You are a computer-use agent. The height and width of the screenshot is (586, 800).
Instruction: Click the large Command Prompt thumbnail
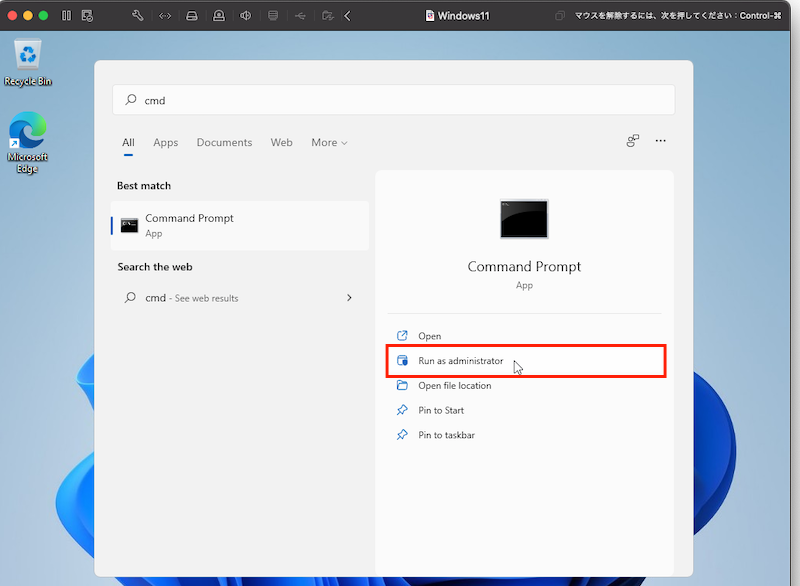(524, 219)
